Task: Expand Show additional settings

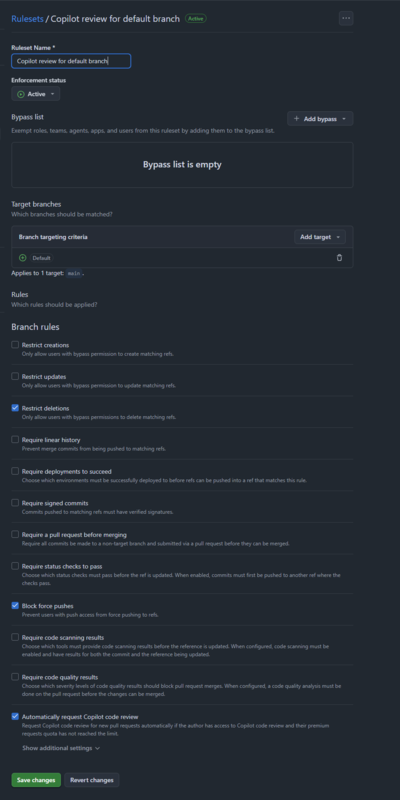Action: click(61, 748)
